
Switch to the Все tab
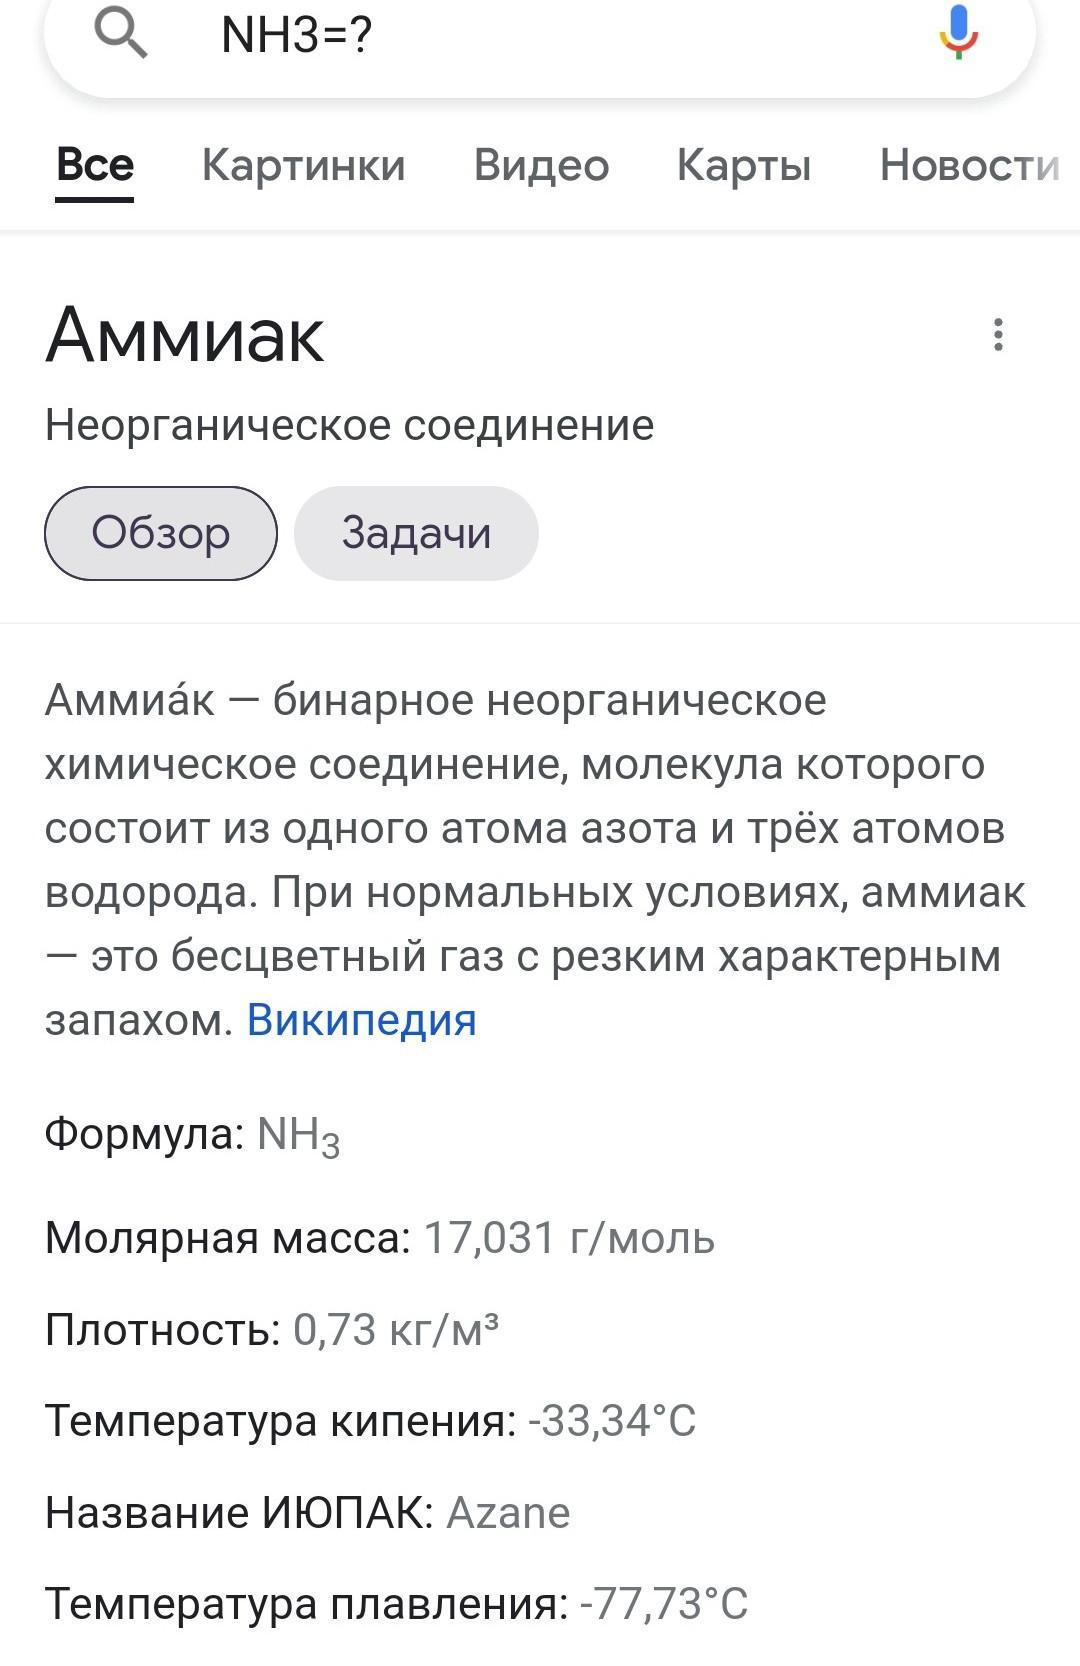coord(95,165)
